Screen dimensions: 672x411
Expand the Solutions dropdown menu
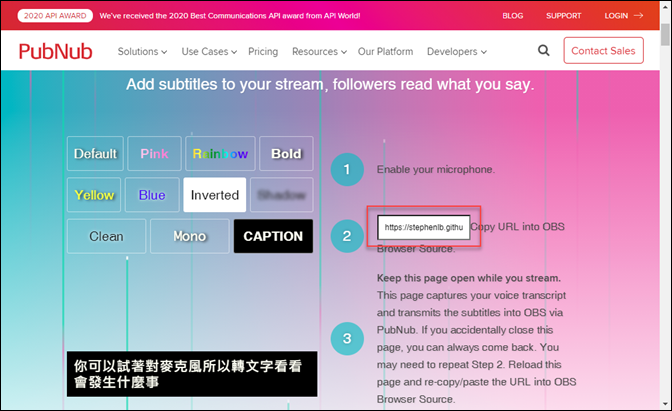(x=142, y=51)
